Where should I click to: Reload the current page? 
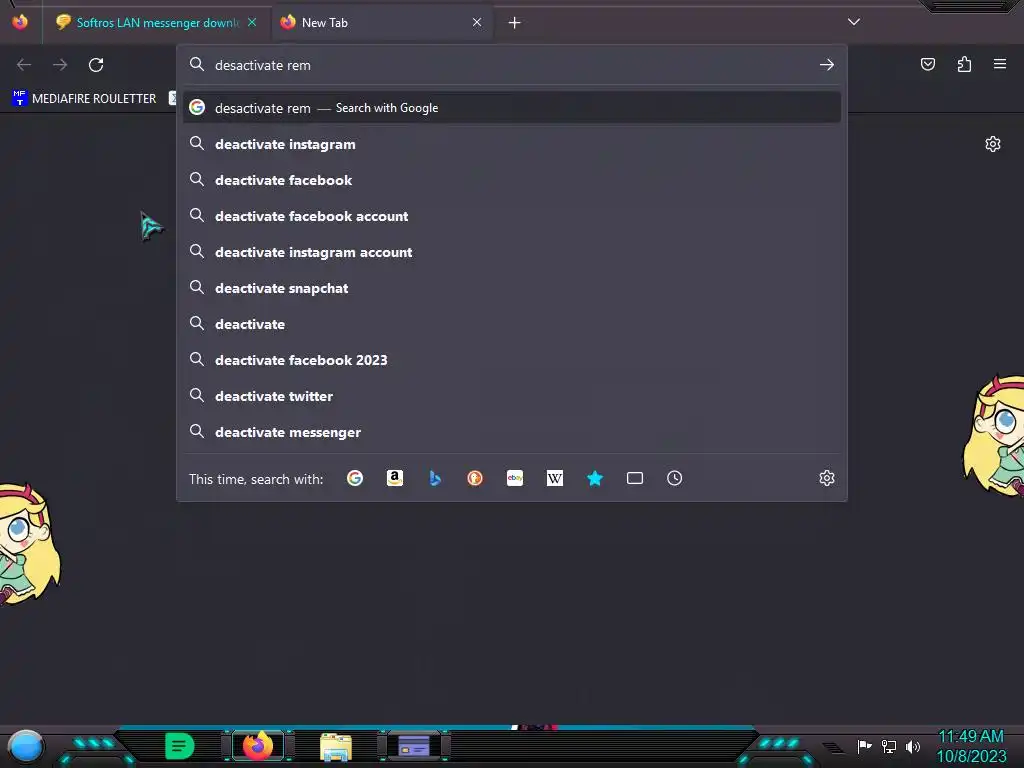tap(96, 65)
